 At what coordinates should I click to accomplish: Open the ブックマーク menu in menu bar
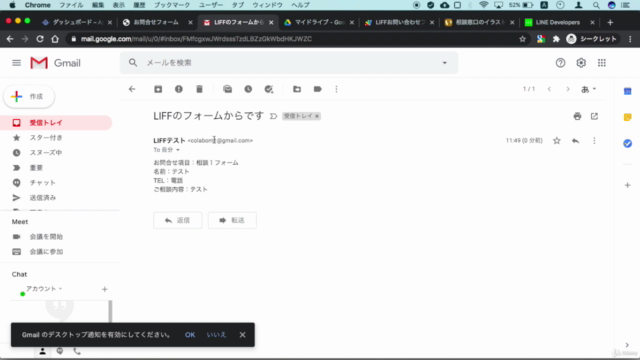click(172, 5)
